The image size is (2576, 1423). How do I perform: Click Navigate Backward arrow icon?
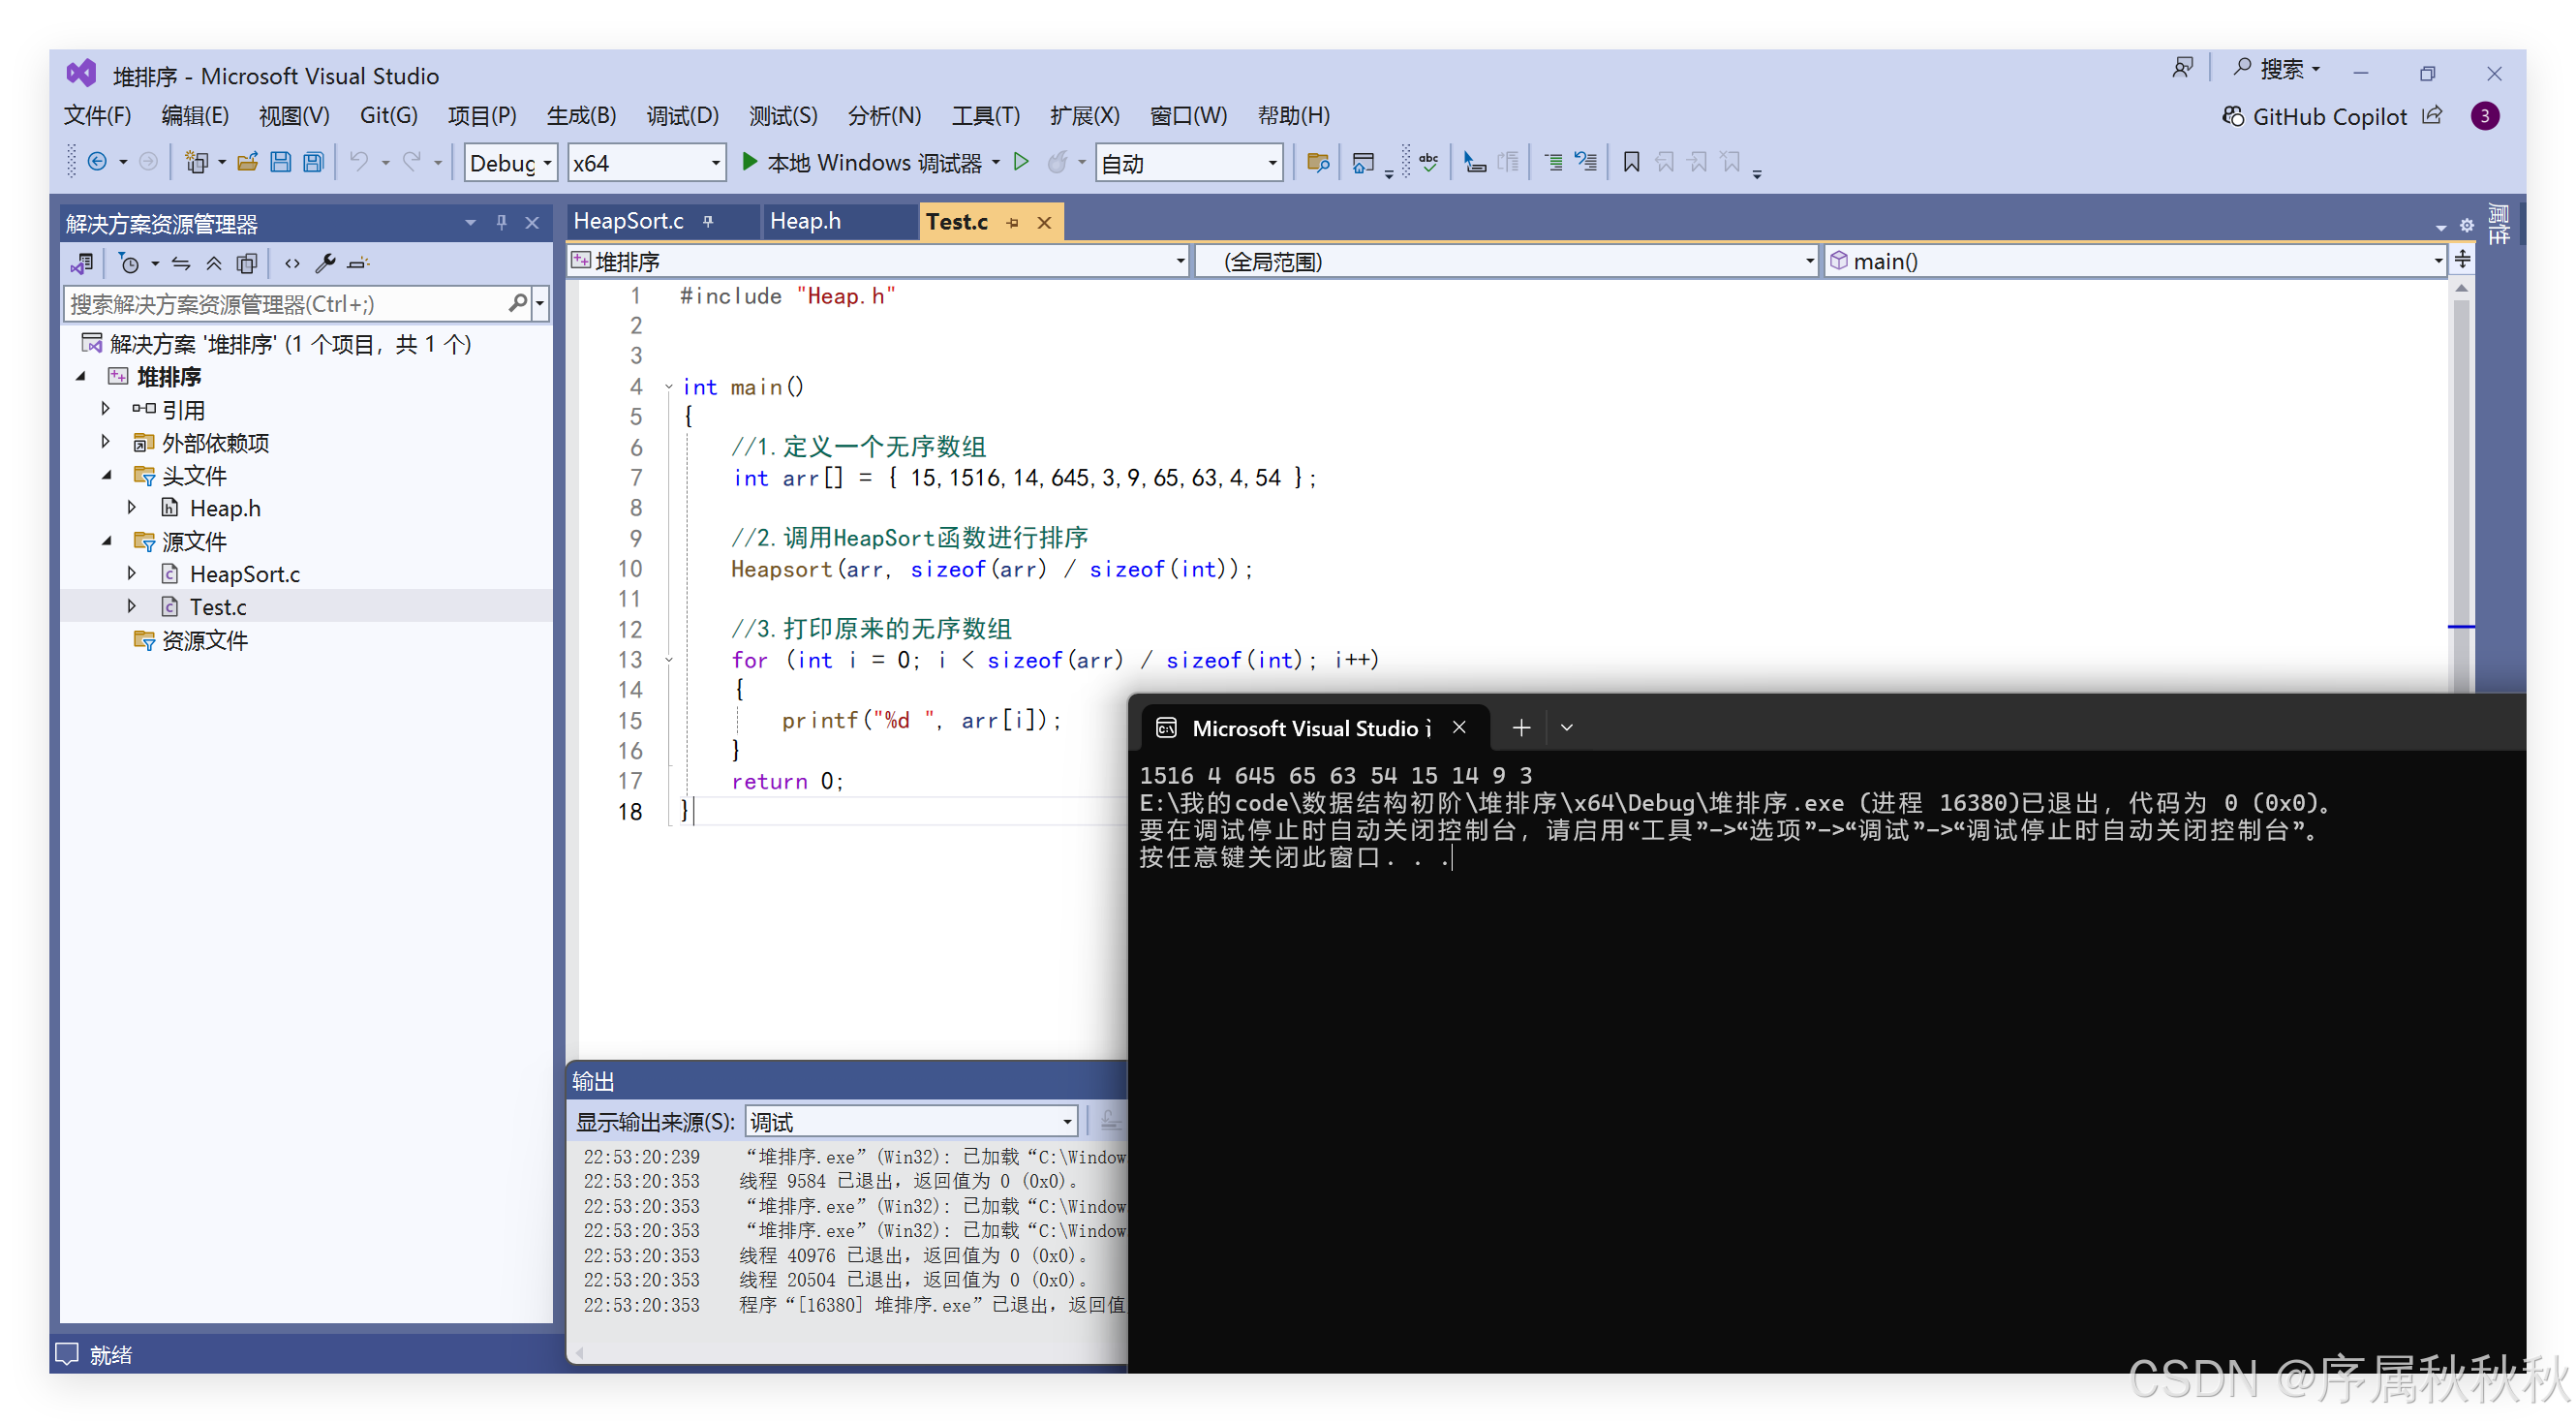tap(97, 162)
